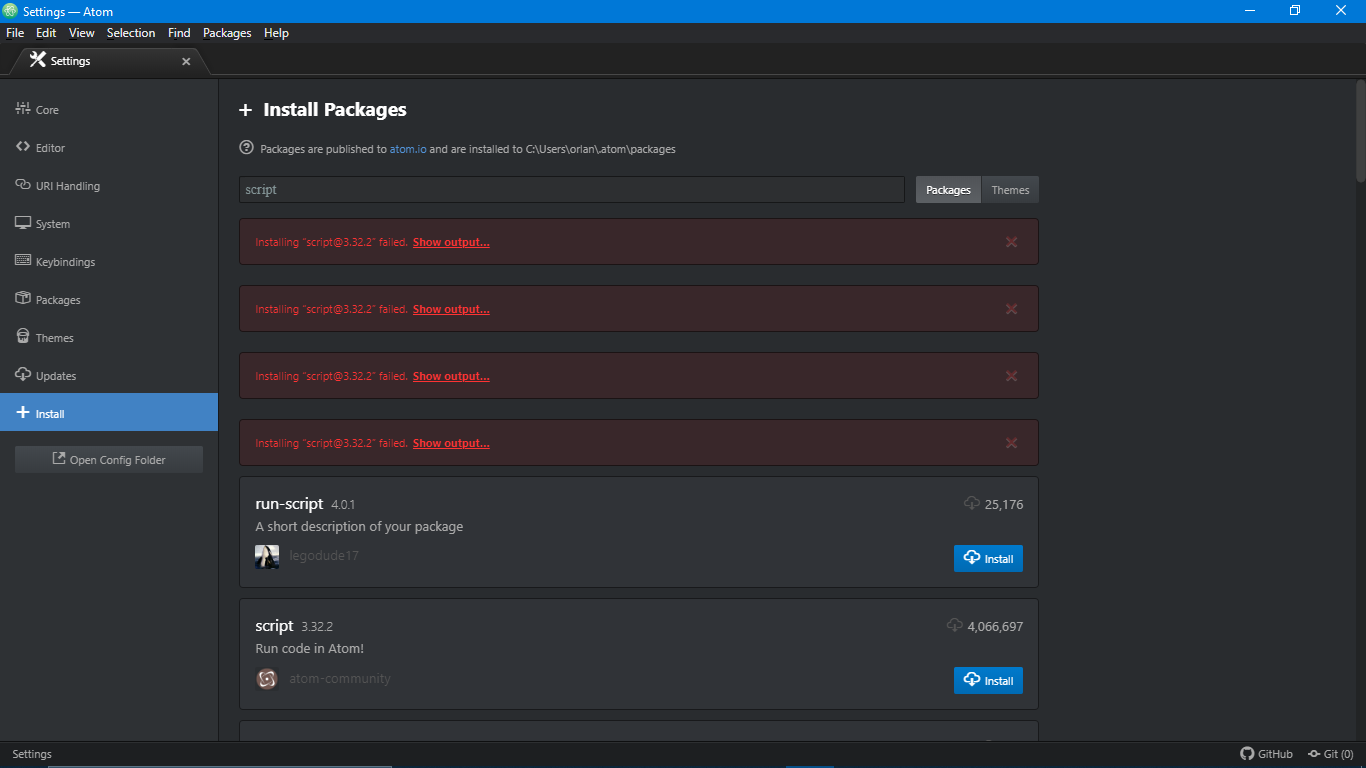Viewport: 1366px width, 768px height.
Task: Open the Git (0) status bar item
Action: coord(1330,754)
